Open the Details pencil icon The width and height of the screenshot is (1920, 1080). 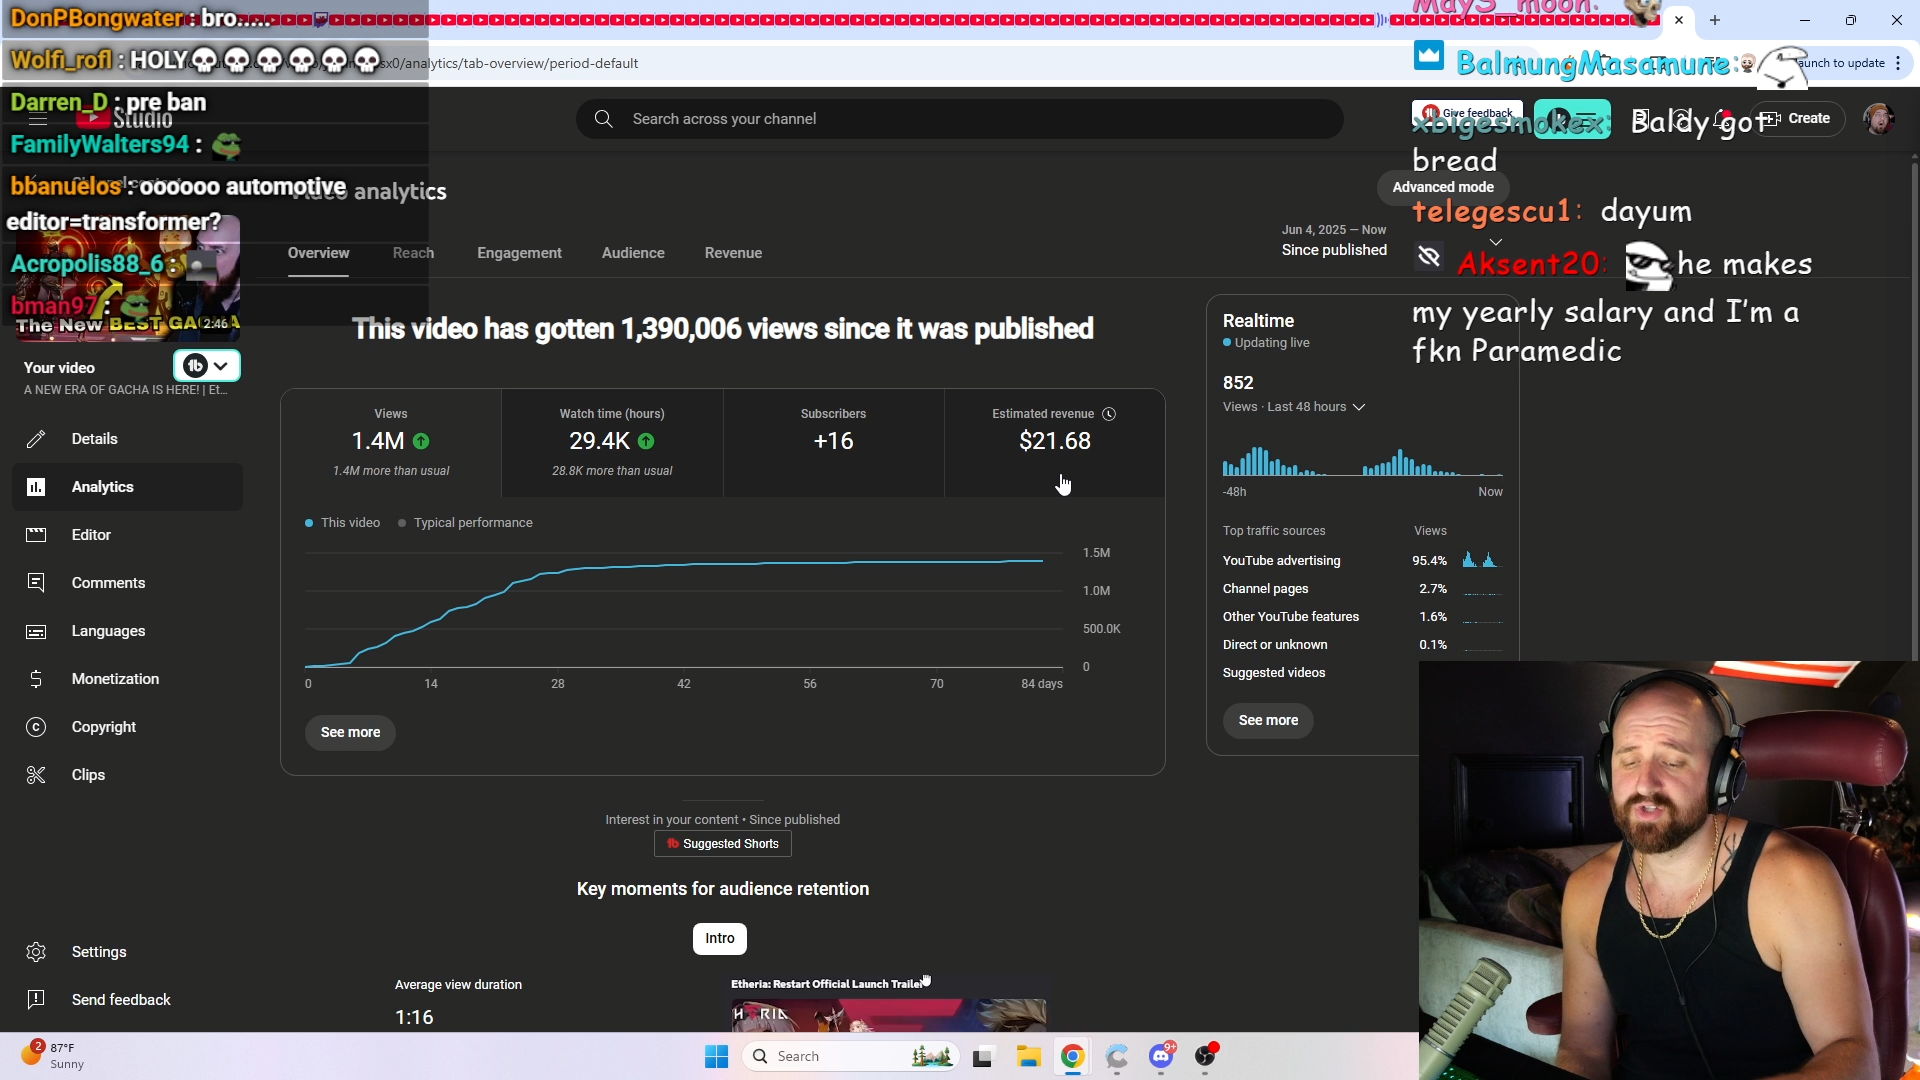point(36,439)
